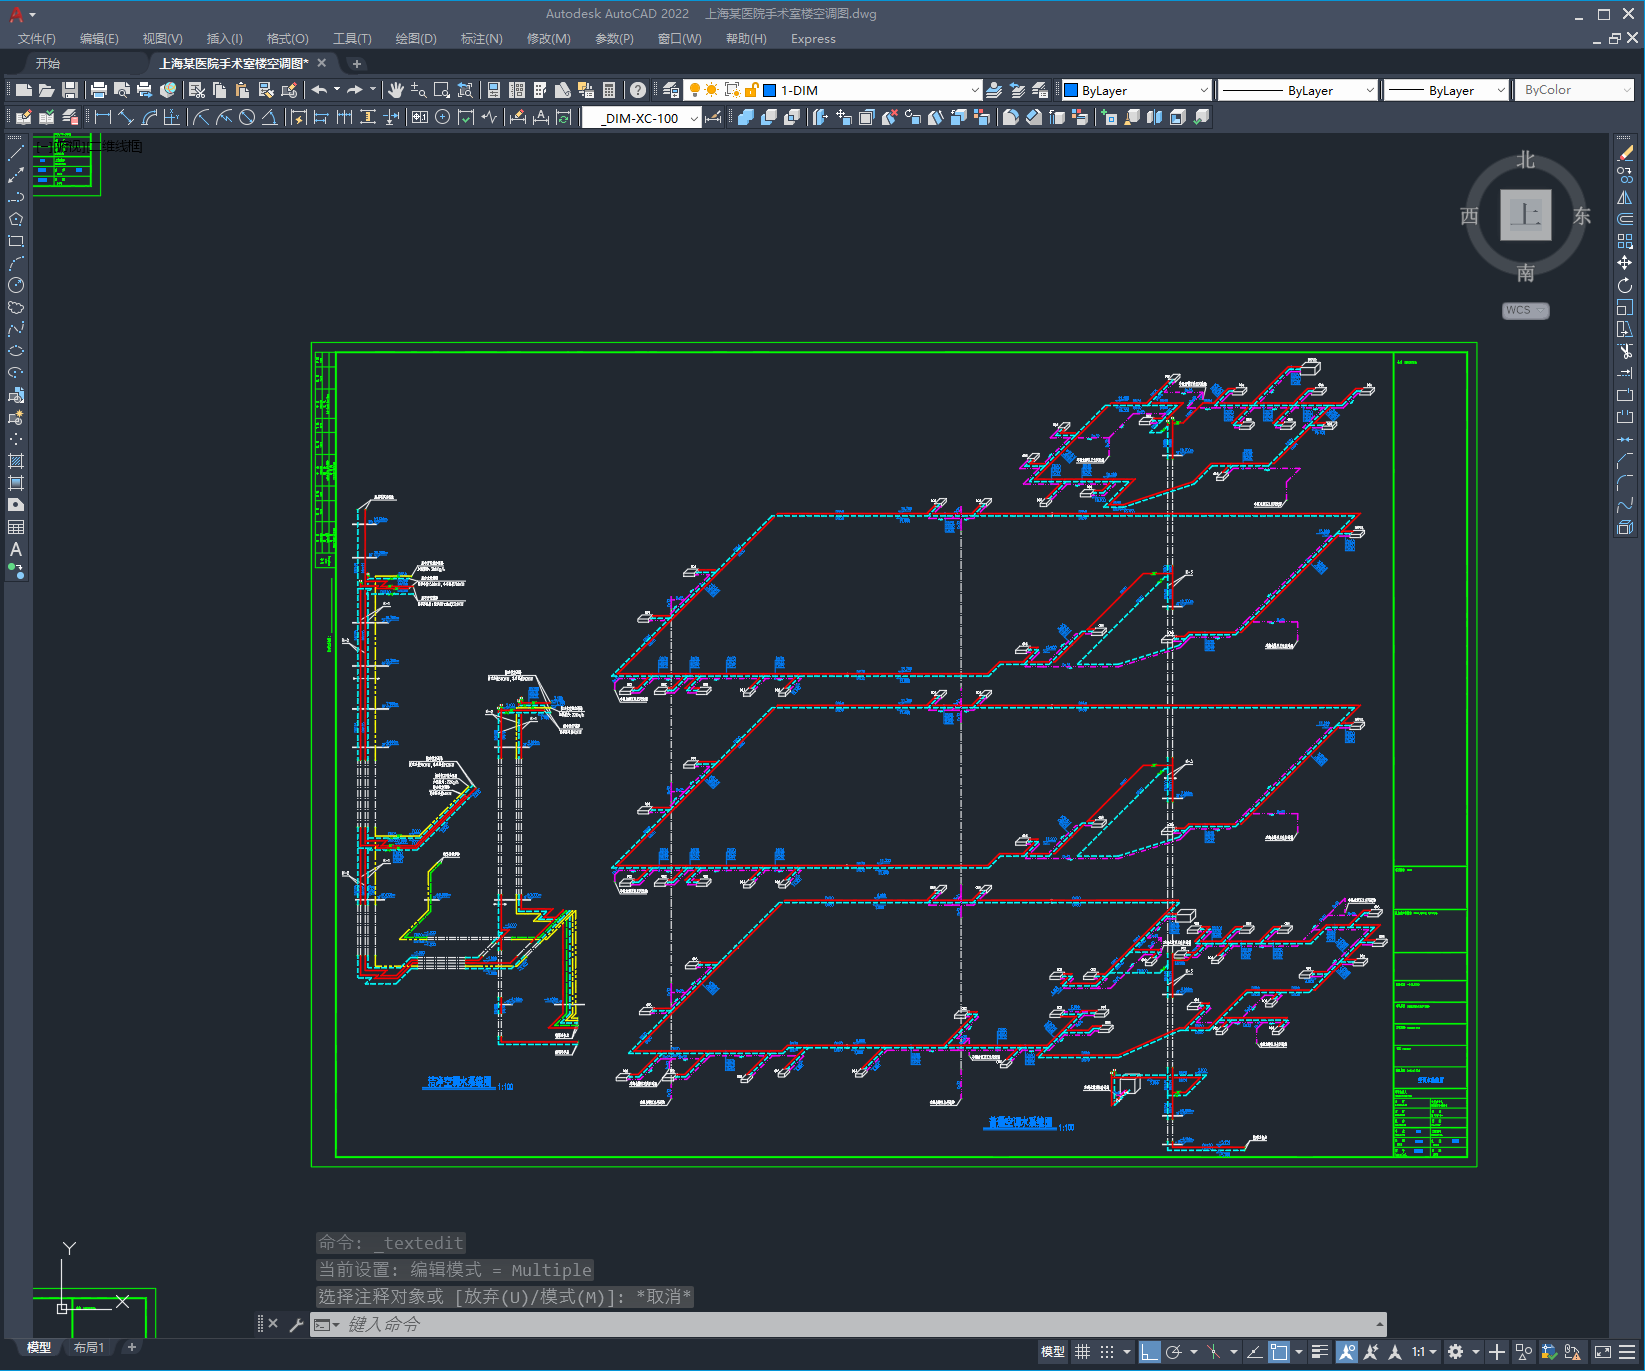Toggle object snap square icon
1645x1371 pixels.
coord(1279,1352)
